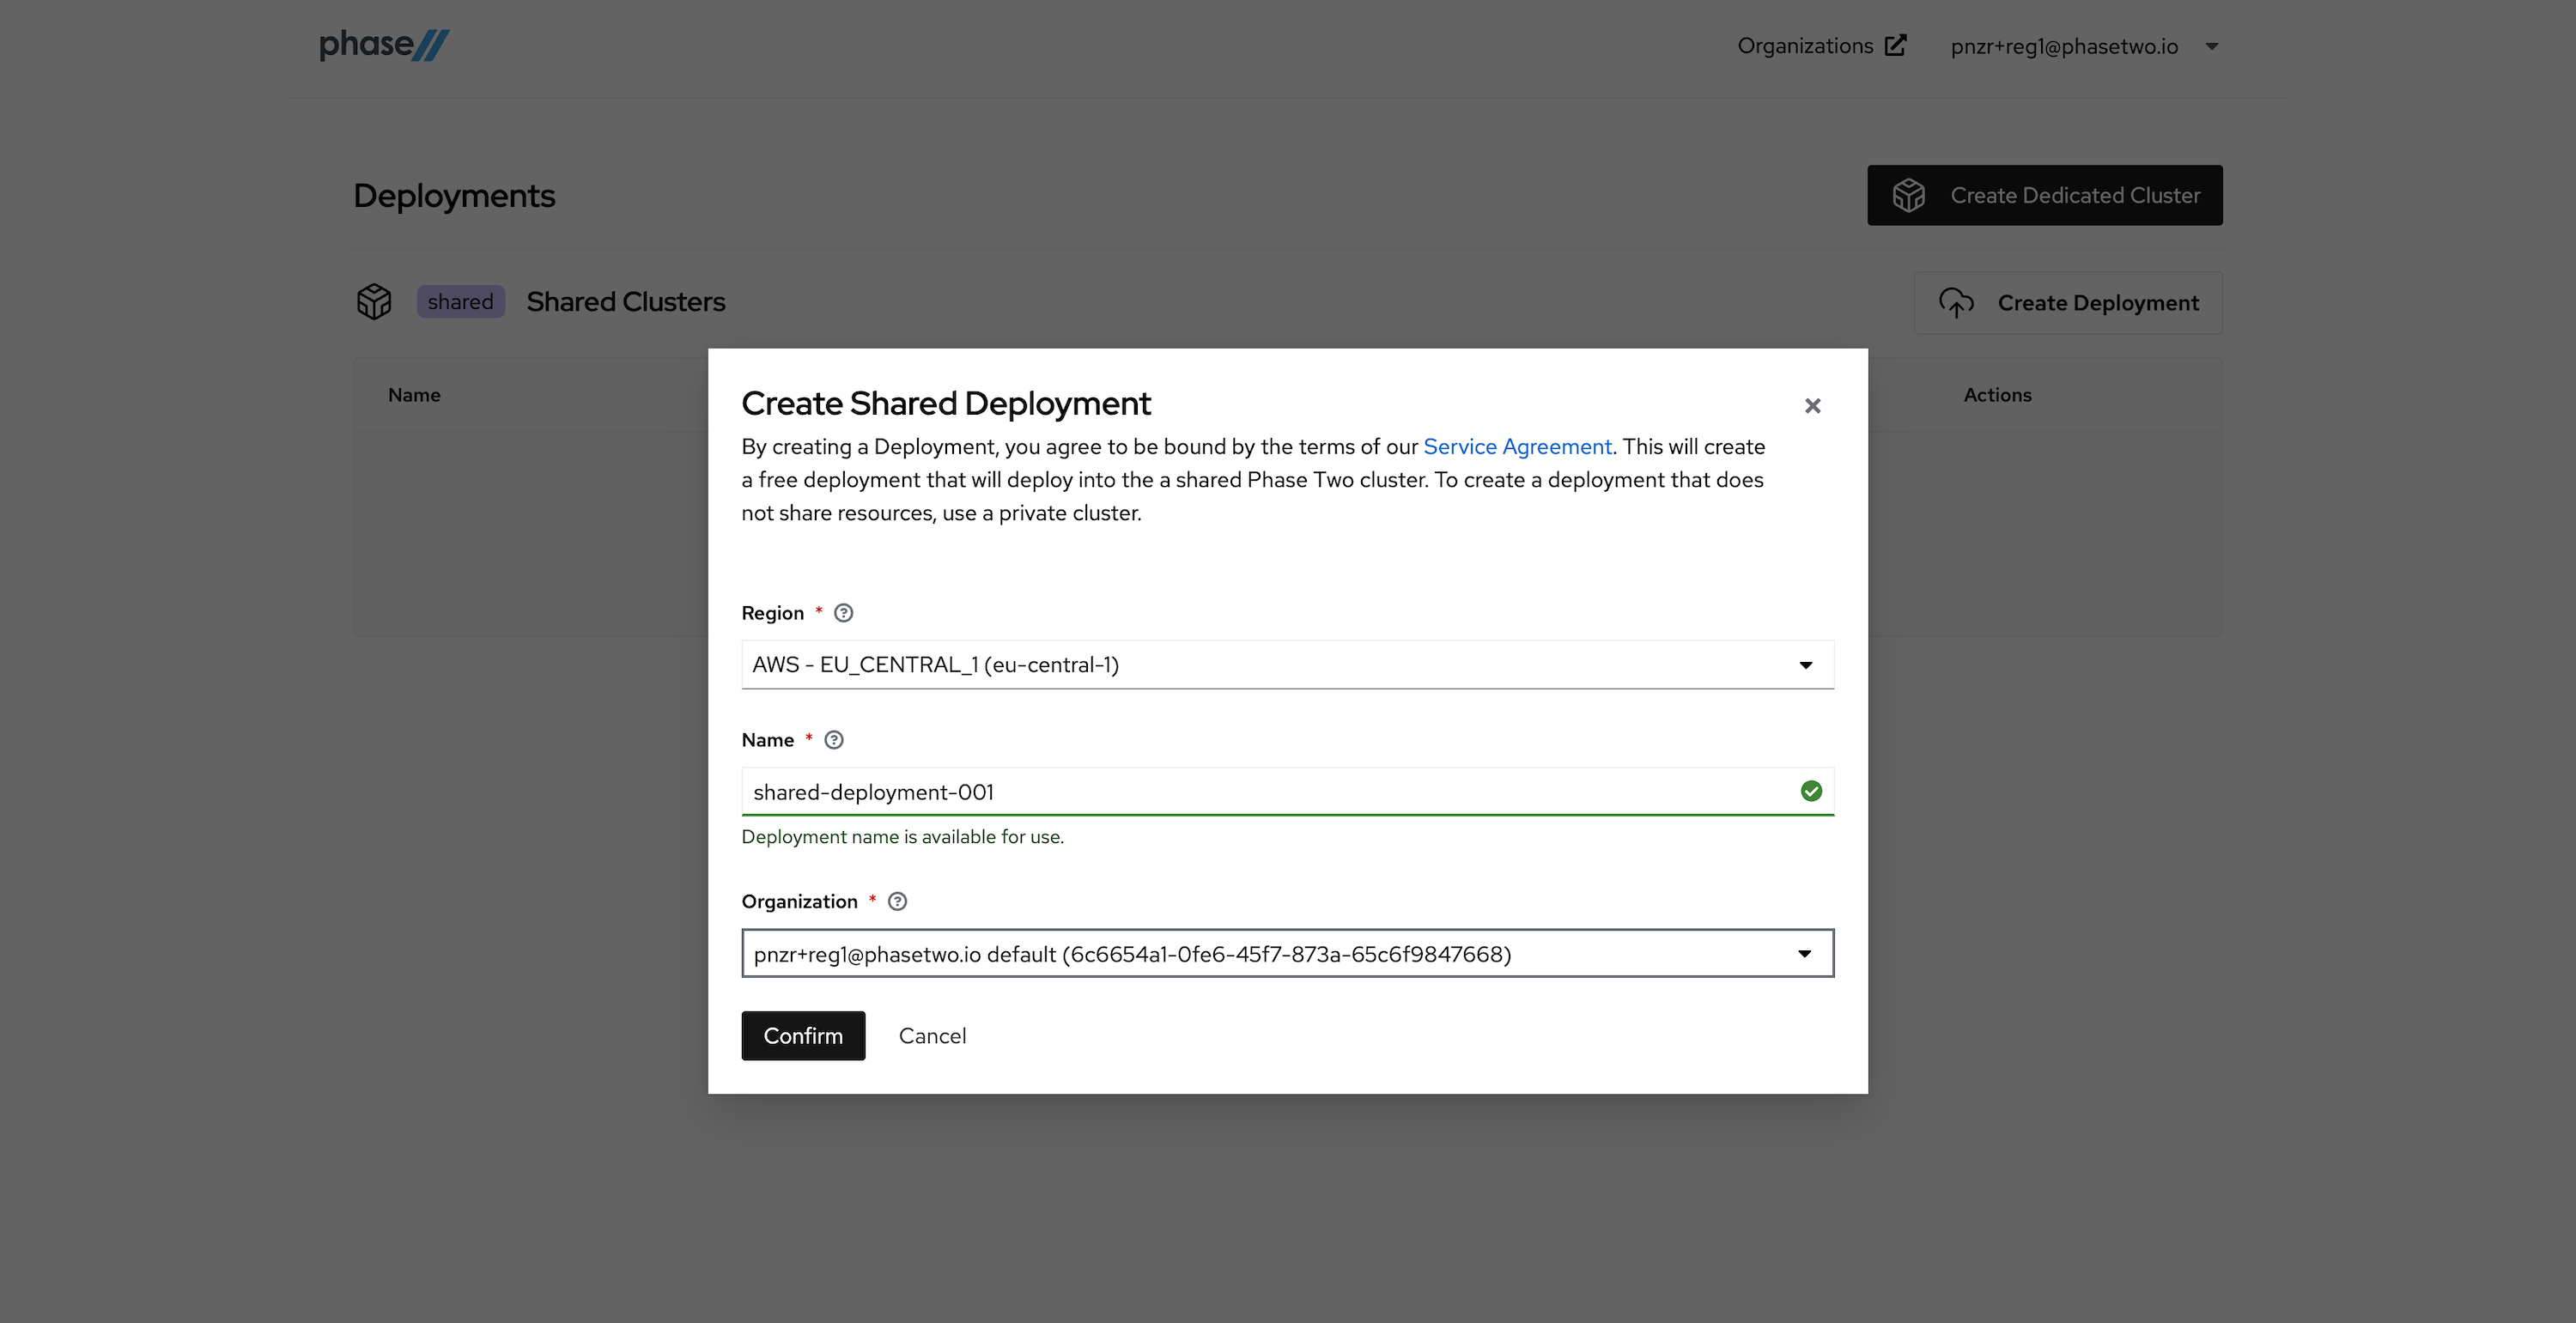Viewport: 2576px width, 1323px height.
Task: Click the green checkmark in the Name field
Action: point(1812,791)
